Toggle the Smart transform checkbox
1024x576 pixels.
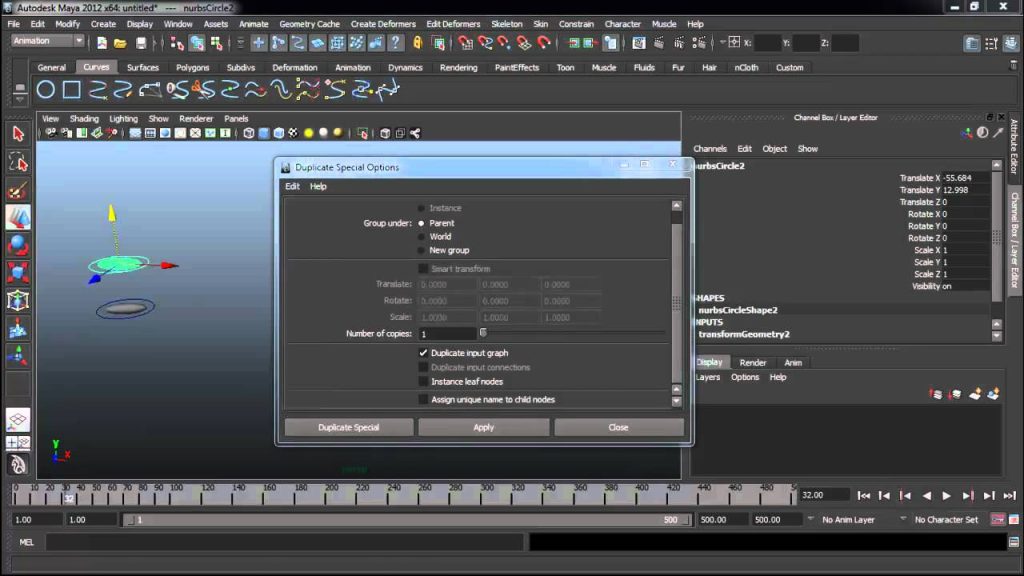423,269
